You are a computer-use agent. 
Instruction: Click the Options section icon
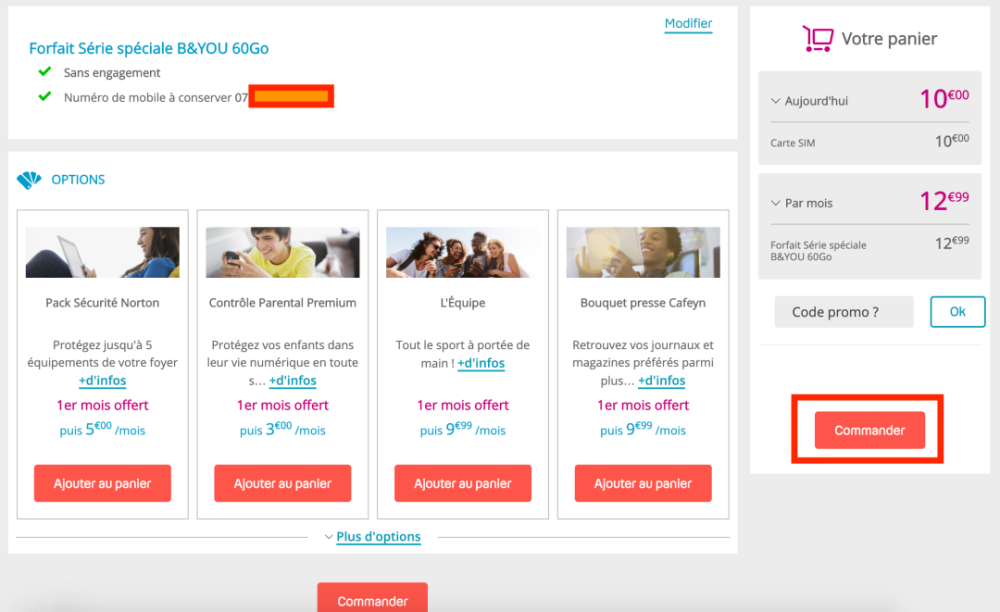tap(29, 180)
